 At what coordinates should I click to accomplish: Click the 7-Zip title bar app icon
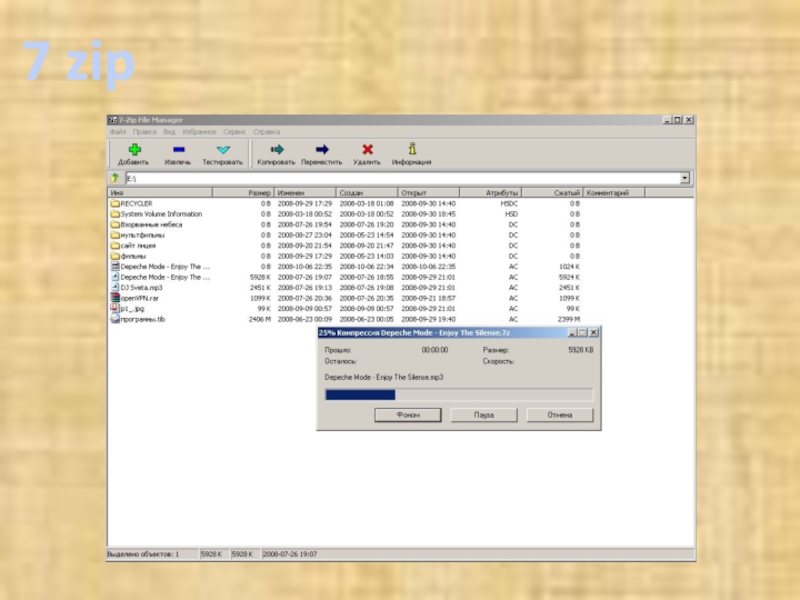pos(112,120)
